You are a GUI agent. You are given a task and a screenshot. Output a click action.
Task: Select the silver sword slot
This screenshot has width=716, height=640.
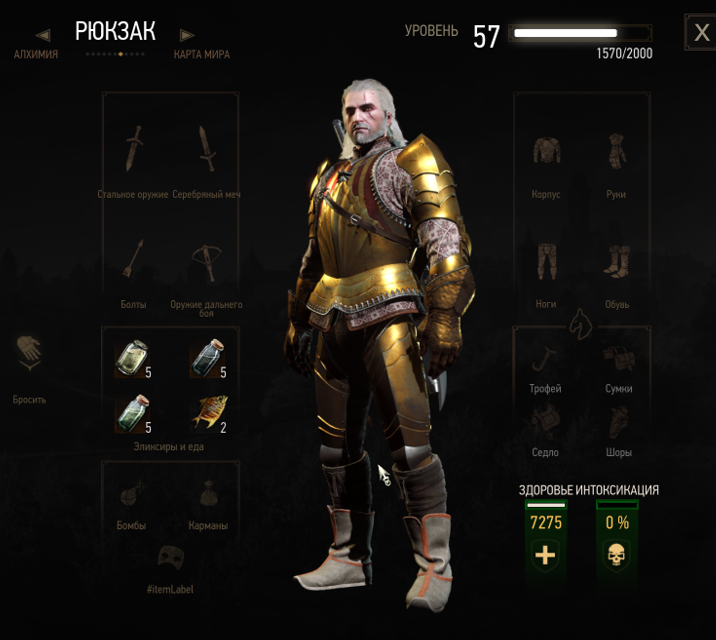point(207,148)
